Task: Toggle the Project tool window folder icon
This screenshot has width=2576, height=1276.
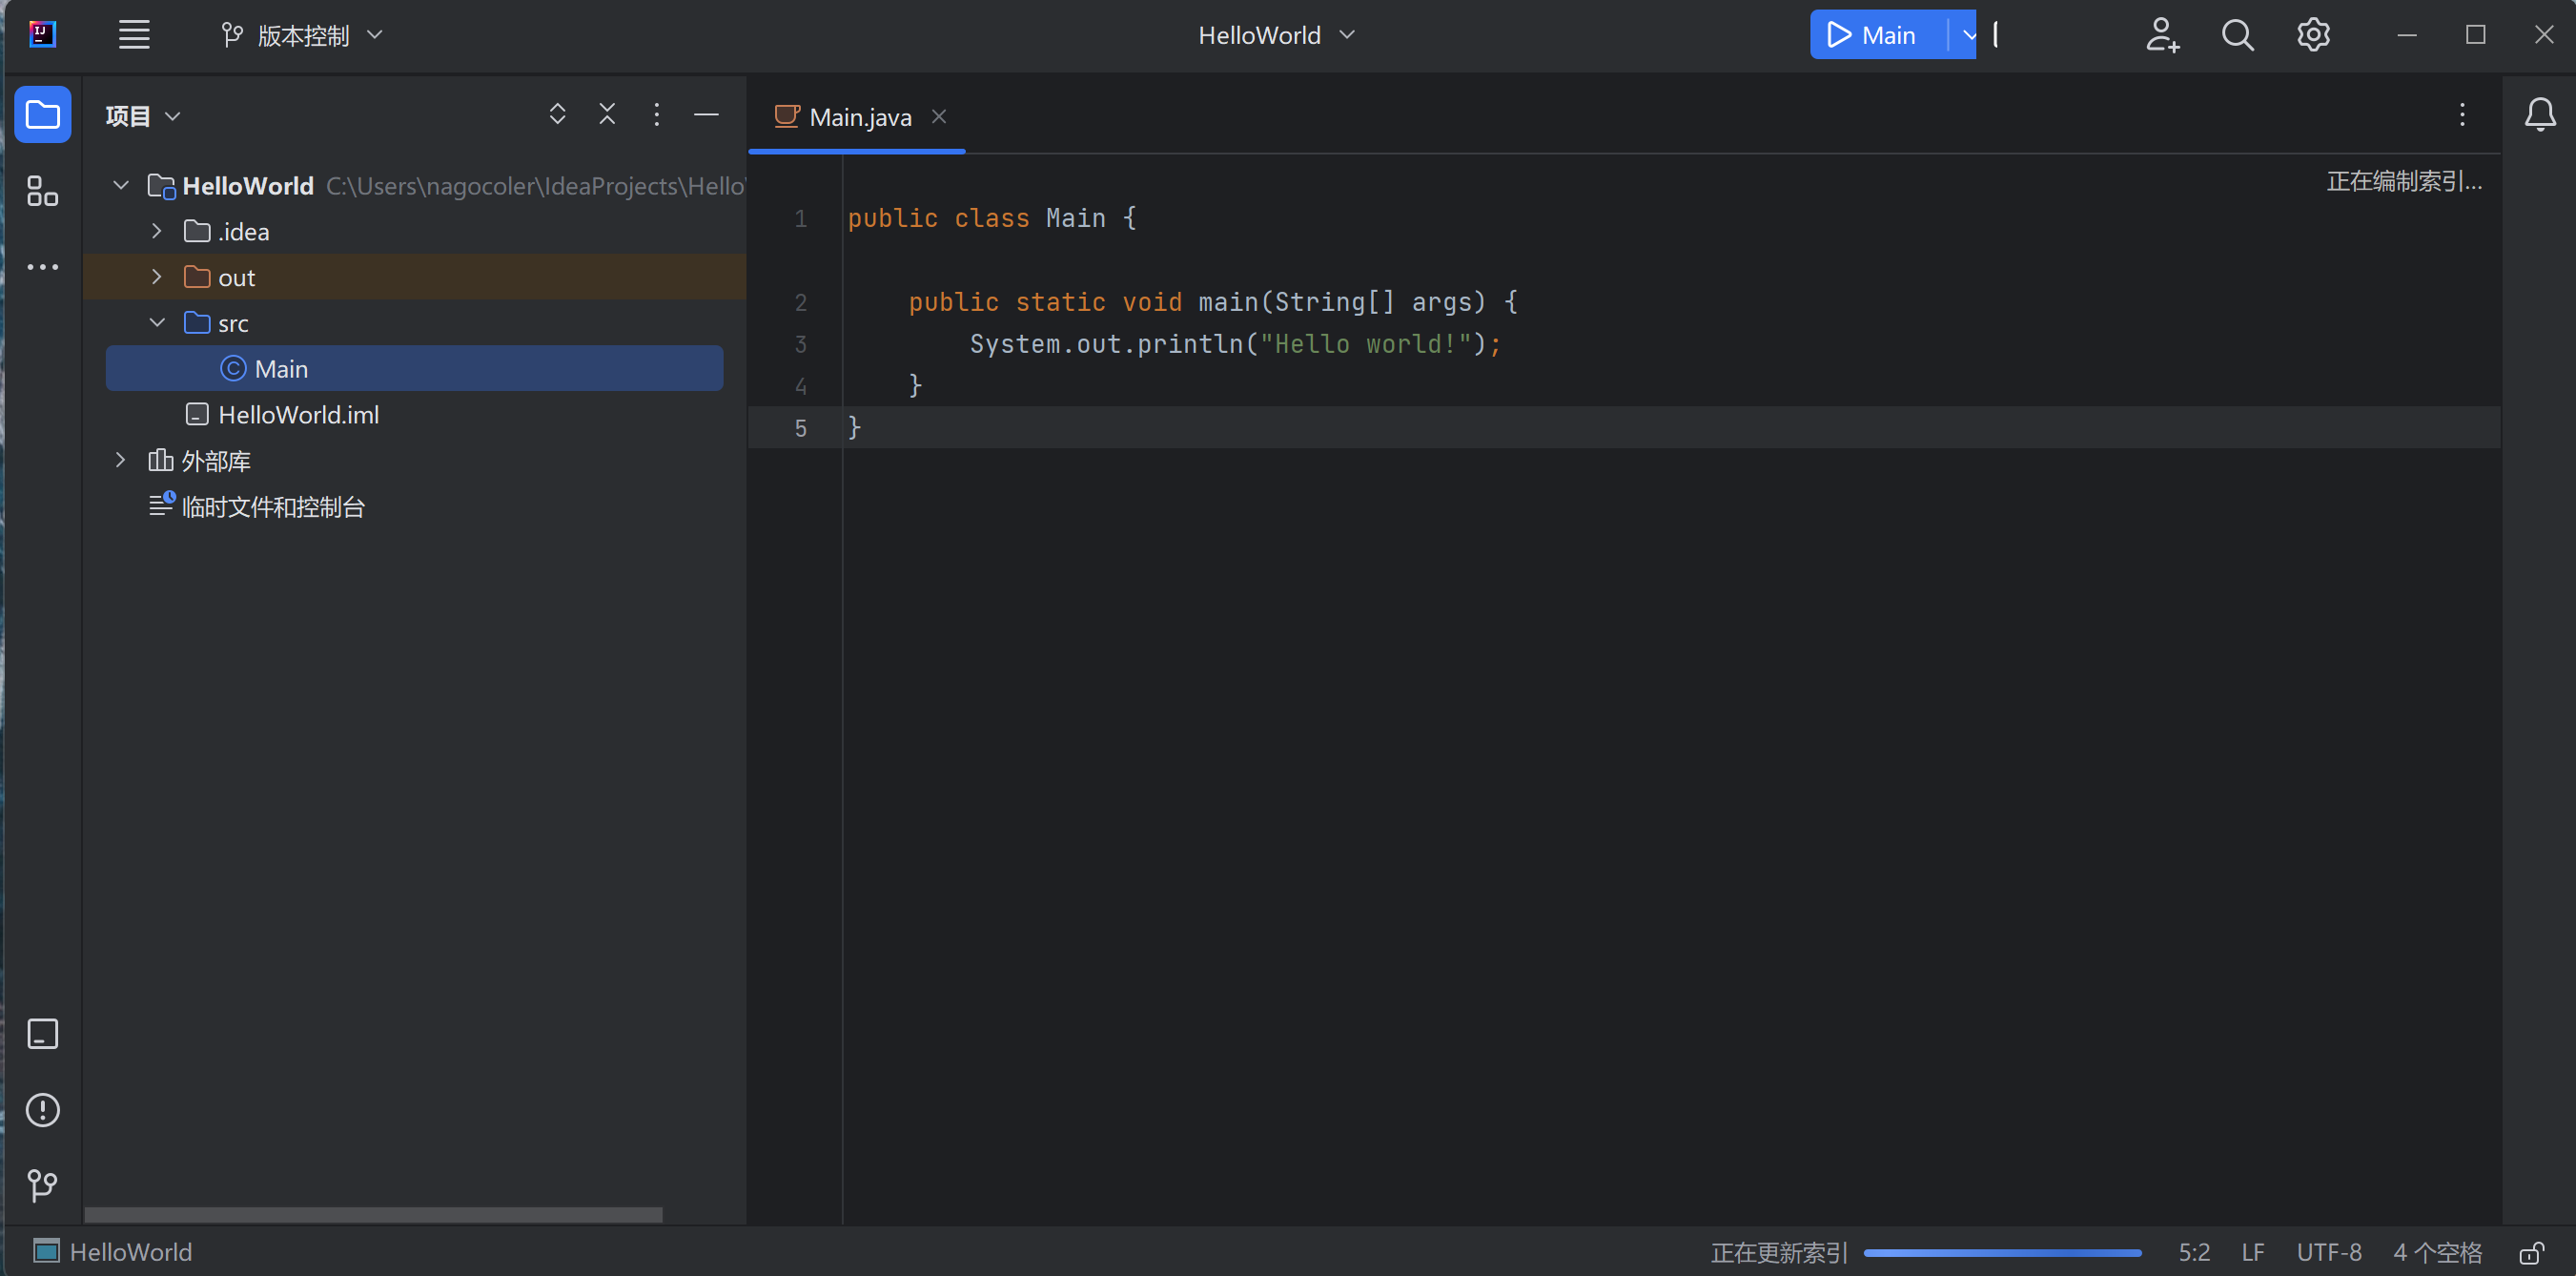Action: [42, 115]
